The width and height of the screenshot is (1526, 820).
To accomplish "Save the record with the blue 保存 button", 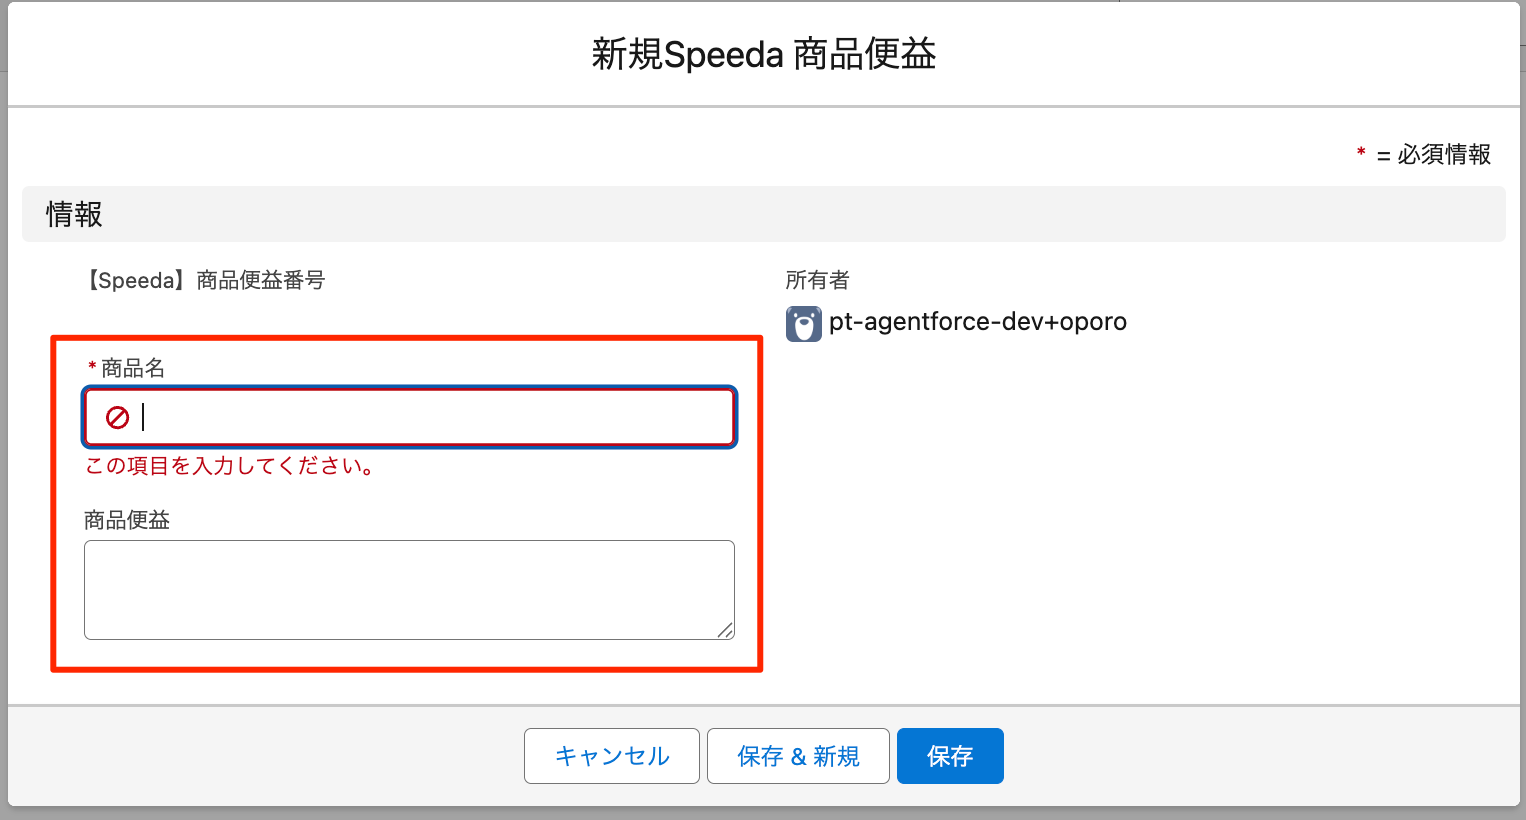I will click(949, 756).
